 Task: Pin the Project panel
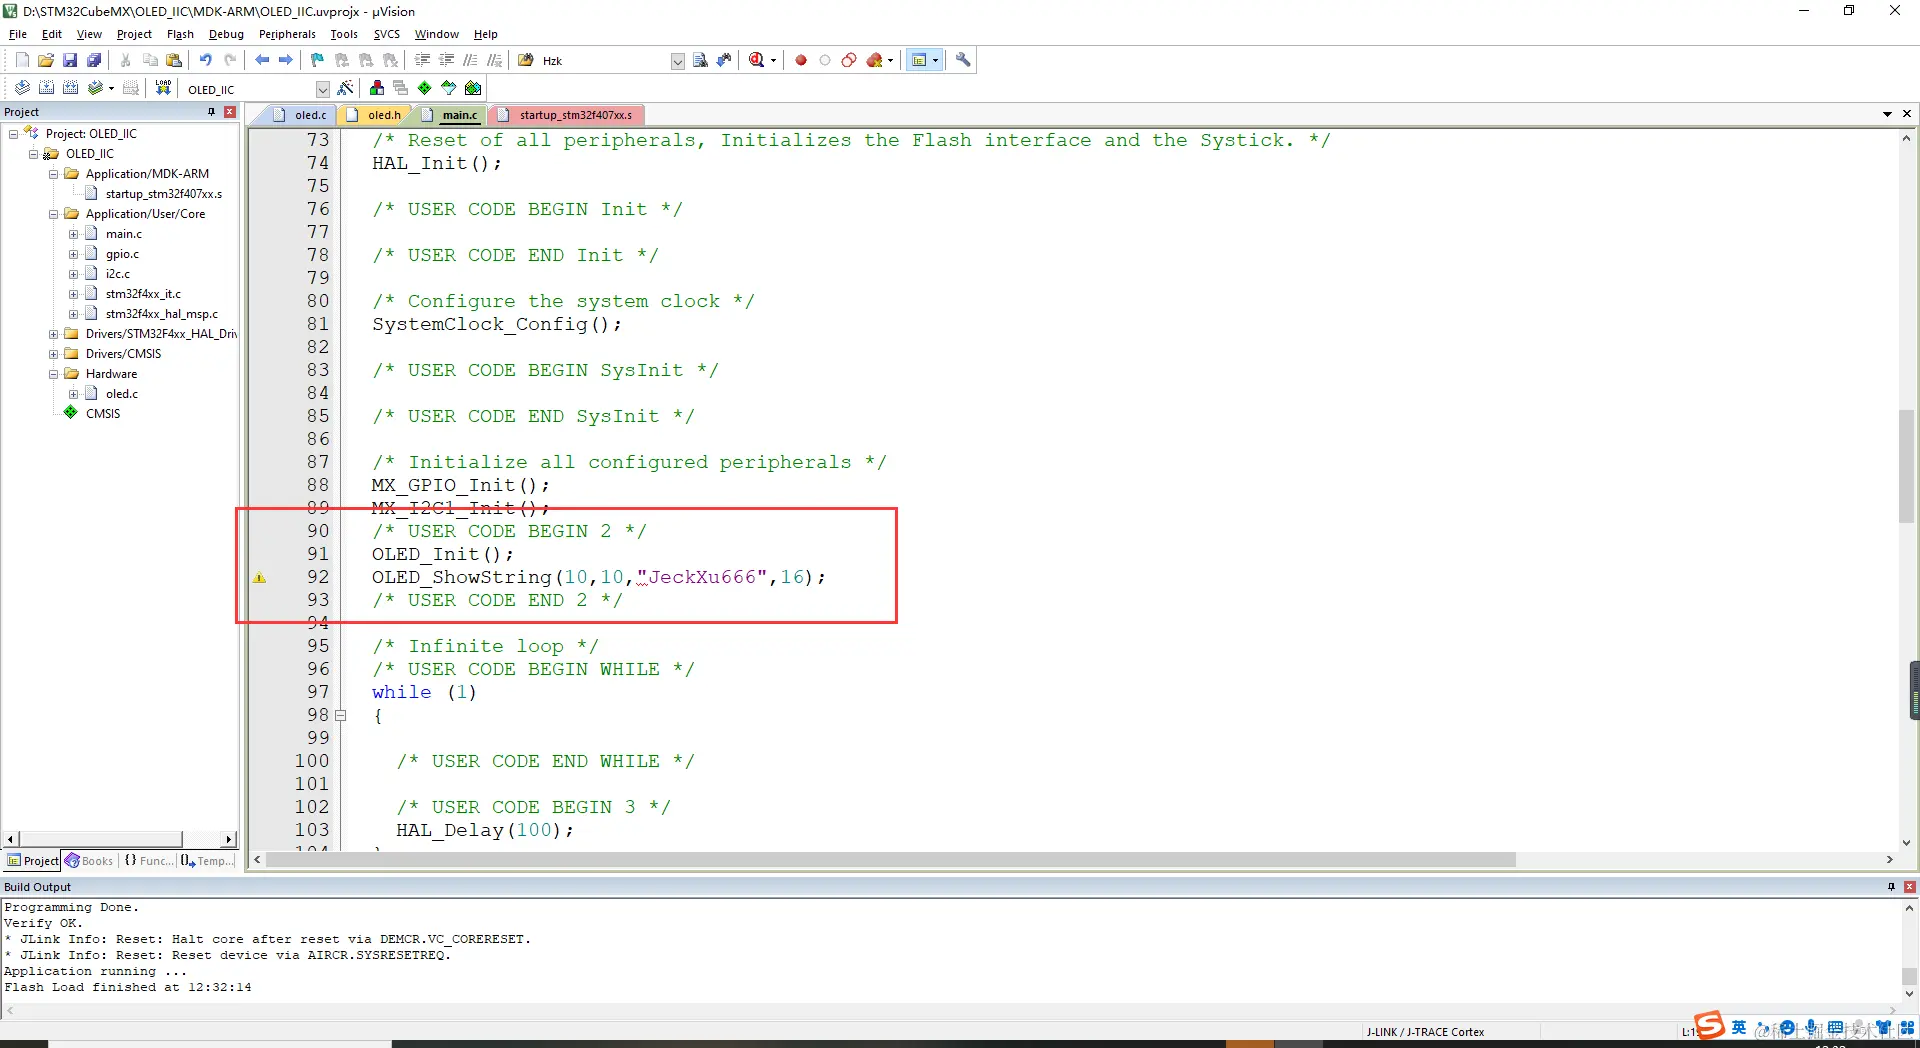(211, 112)
